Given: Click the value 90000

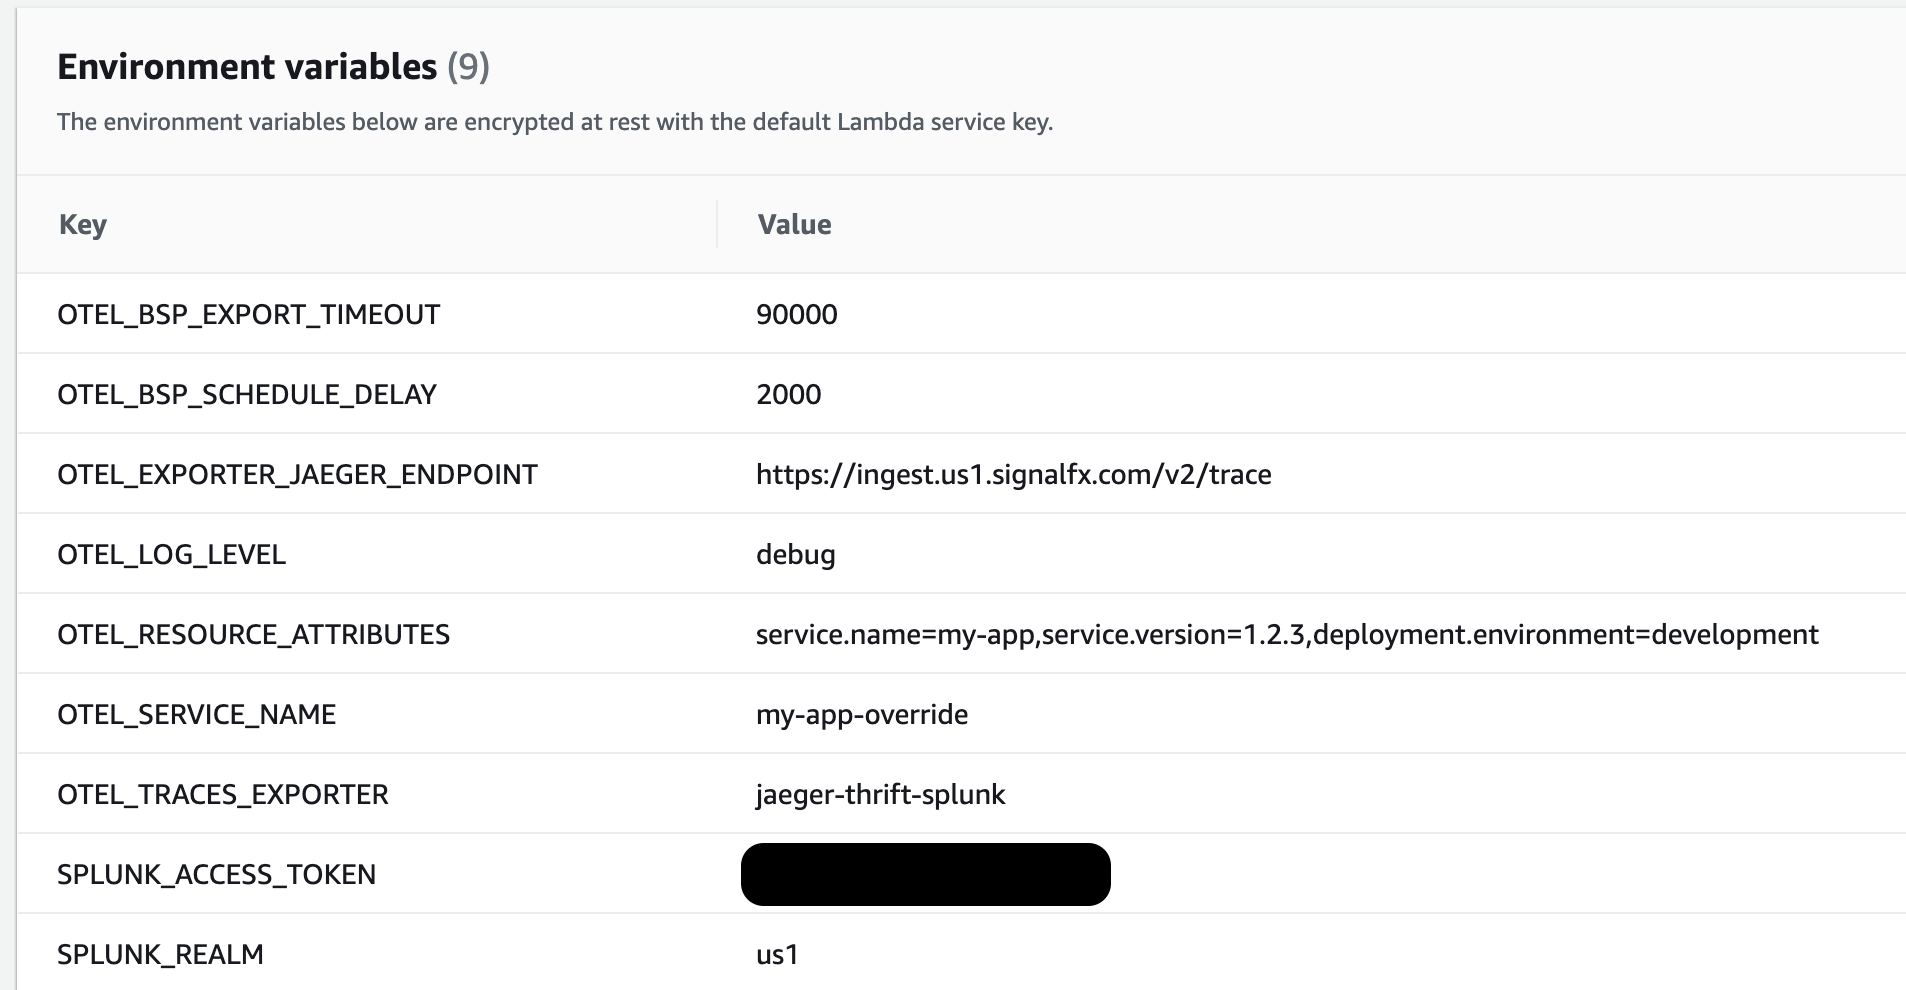Looking at the screenshot, I should [795, 314].
